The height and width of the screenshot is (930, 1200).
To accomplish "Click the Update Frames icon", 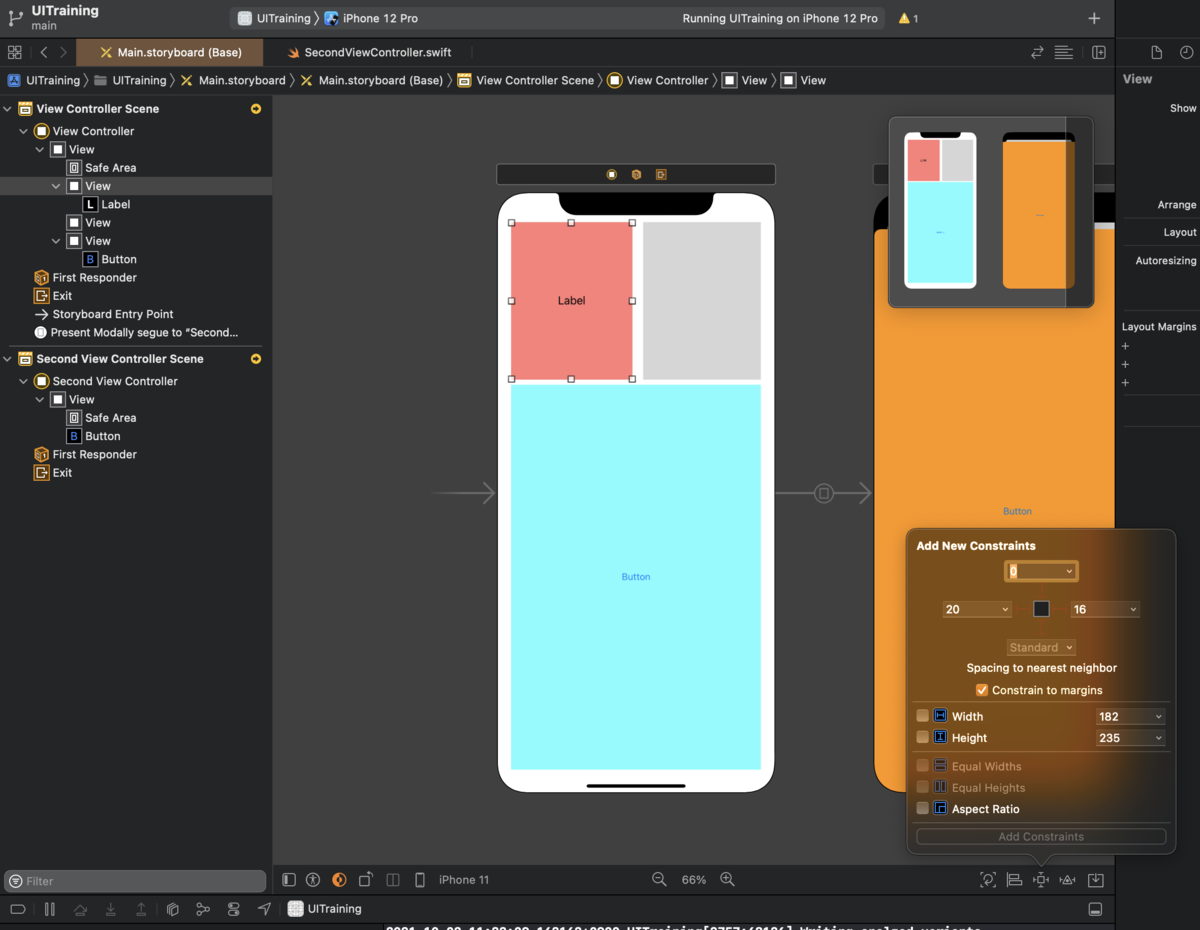I will click(988, 880).
